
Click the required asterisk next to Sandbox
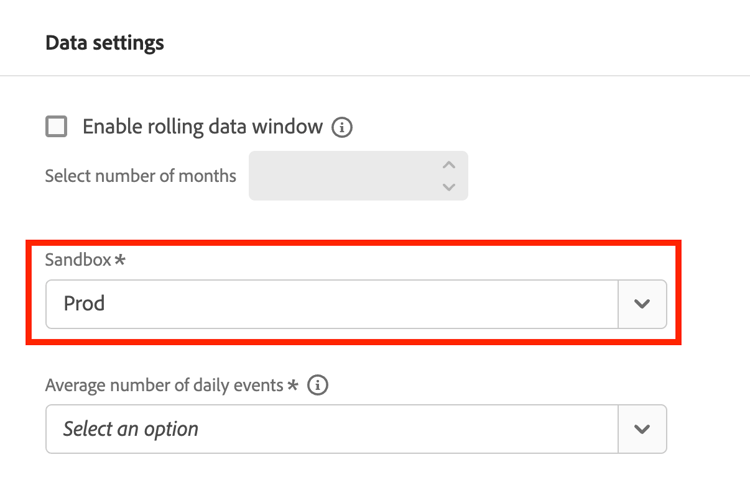pos(121,260)
